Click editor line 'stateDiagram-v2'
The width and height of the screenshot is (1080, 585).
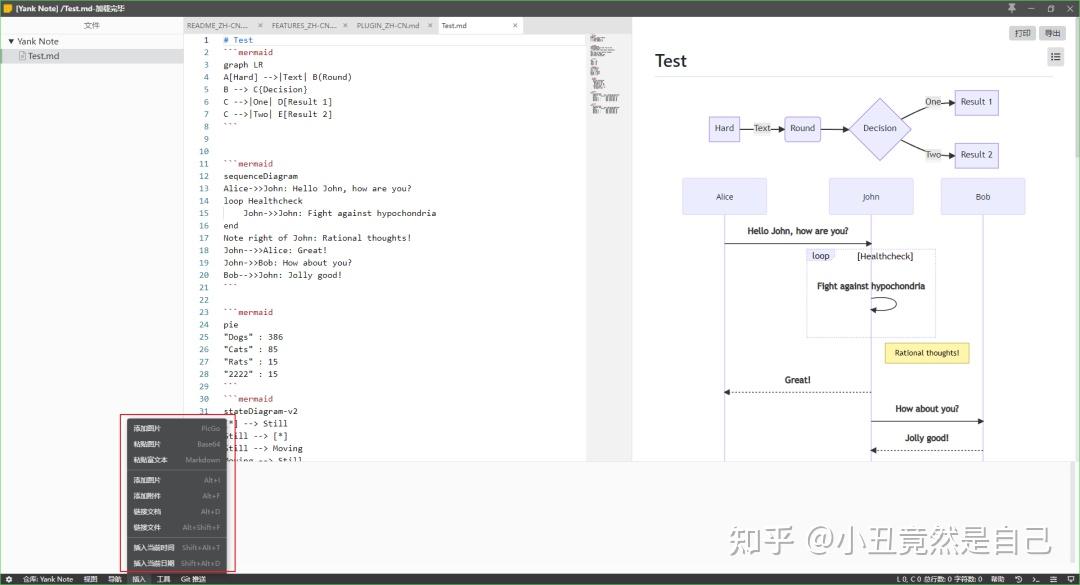(260, 411)
